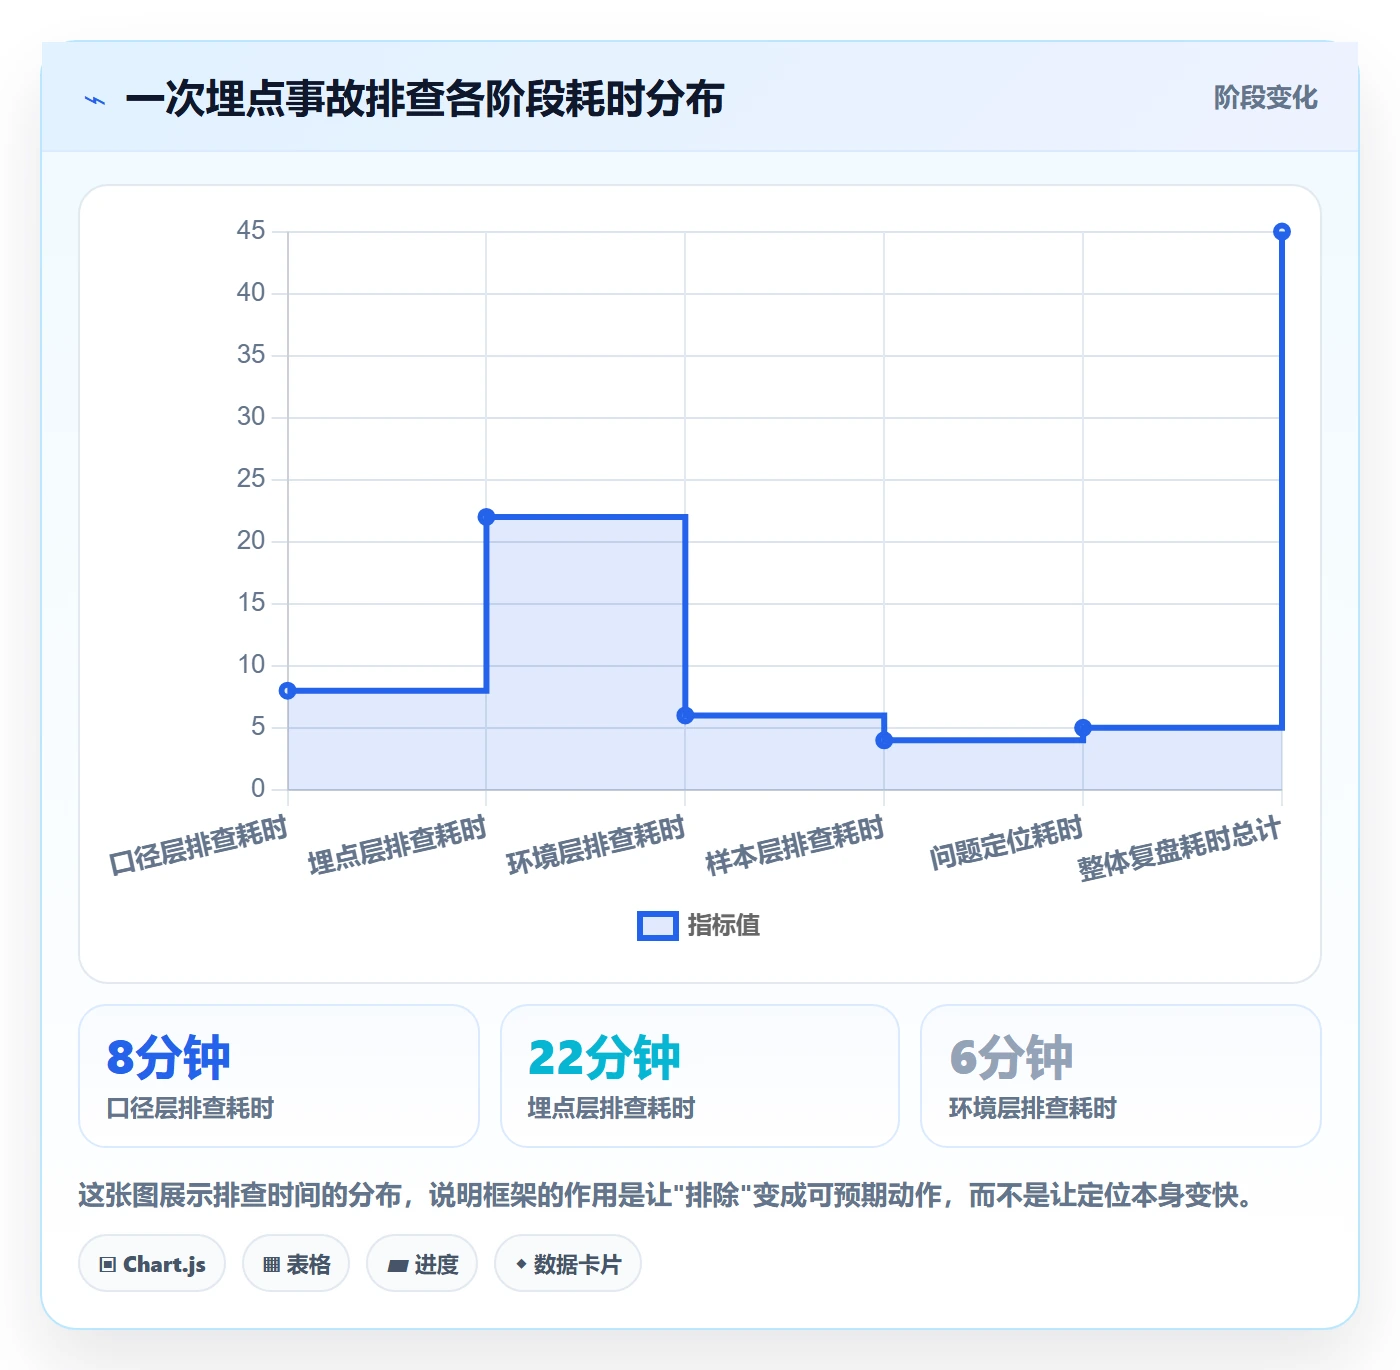This screenshot has width=1400, height=1370.
Task: Click the diamond icon in 数据卡片 tag
Action: pos(521,1264)
